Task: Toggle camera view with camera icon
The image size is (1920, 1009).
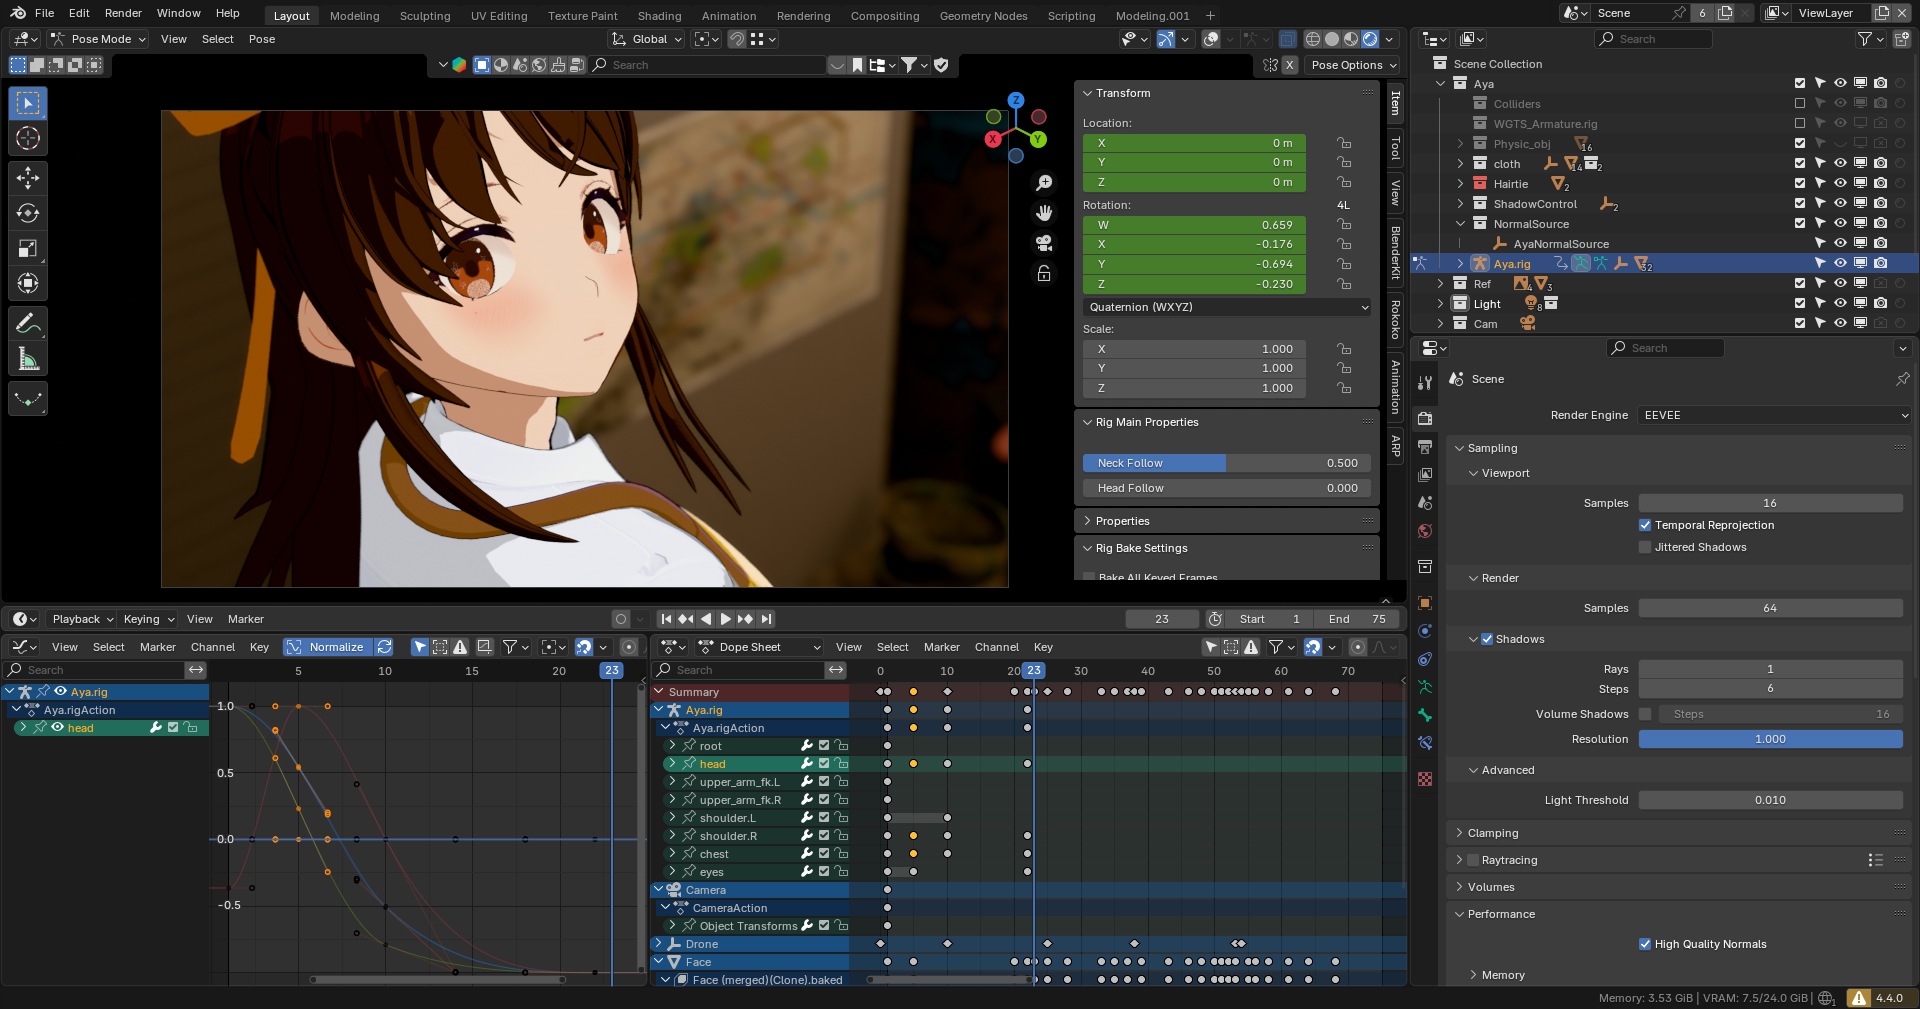Action: tap(1044, 243)
